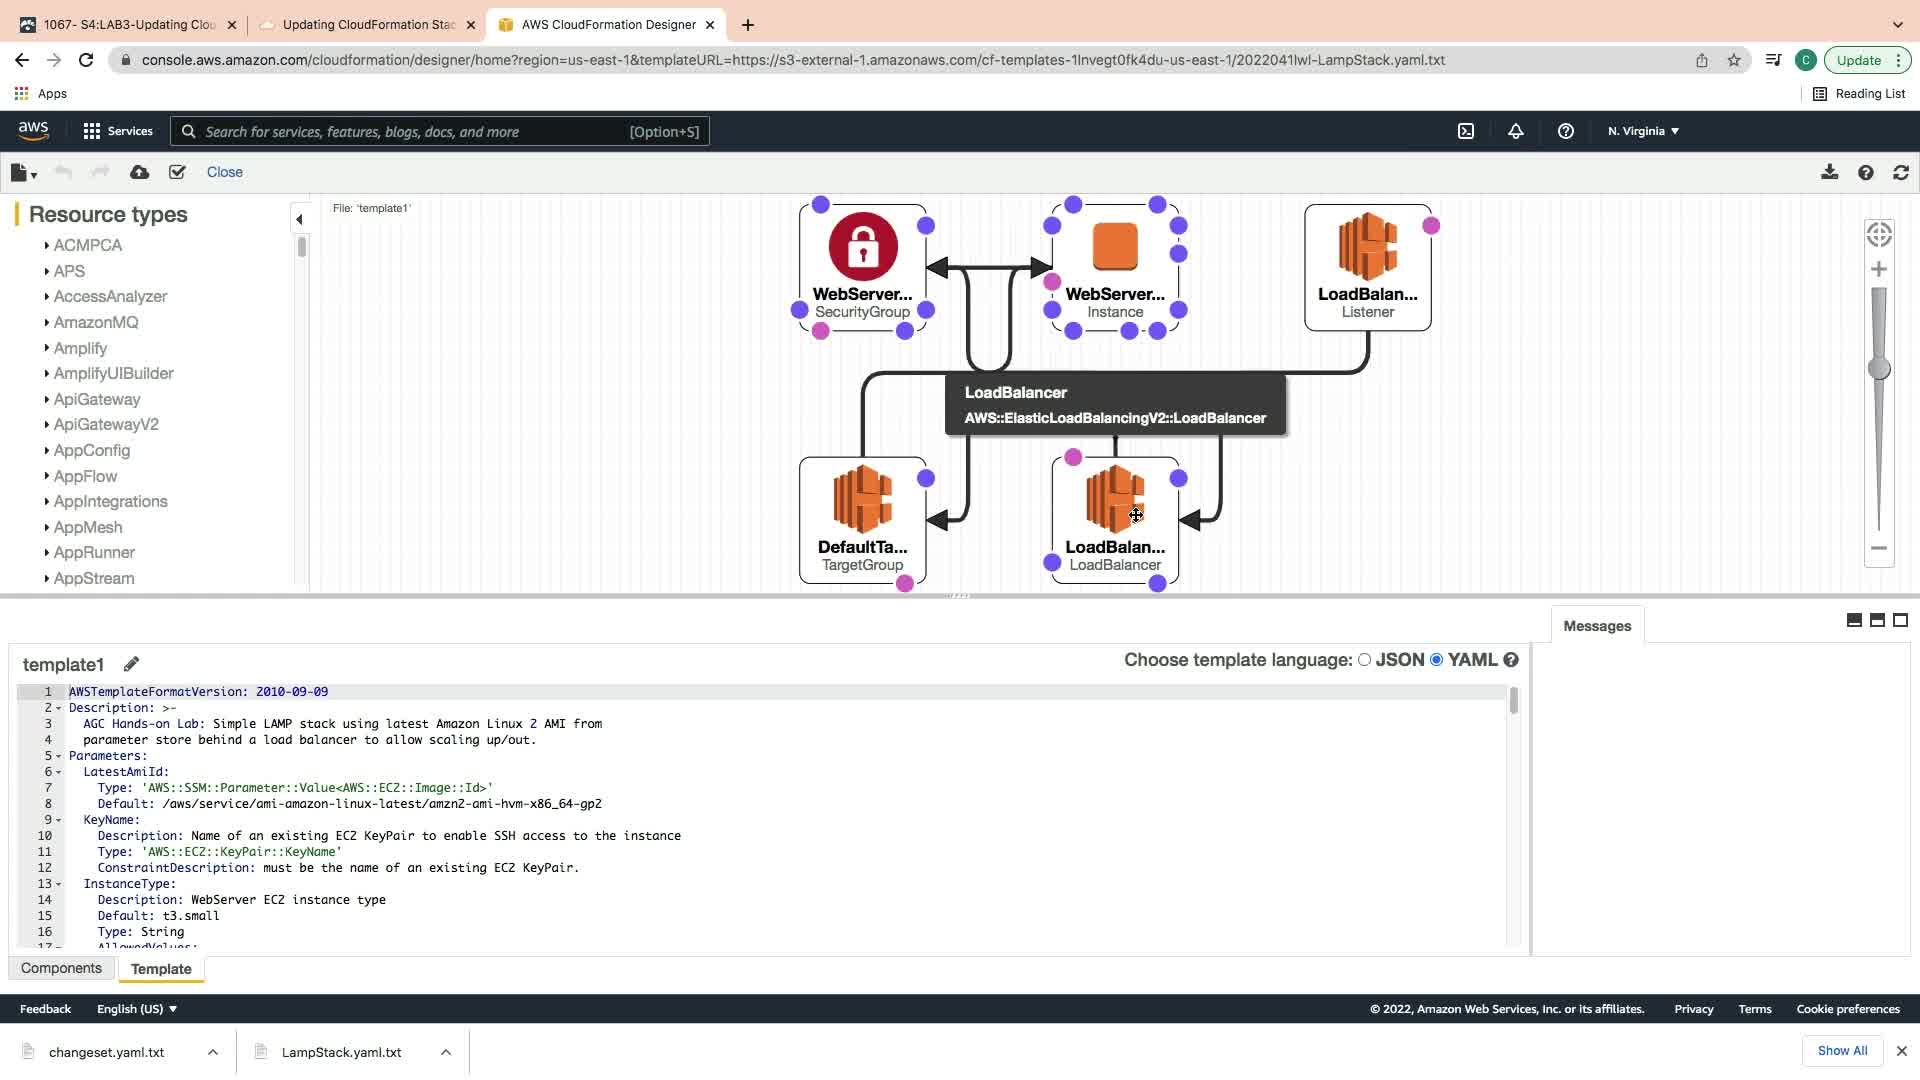Screen dimensions: 1920x1080
Task: Click the Download template icon
Action: [x=1829, y=172]
